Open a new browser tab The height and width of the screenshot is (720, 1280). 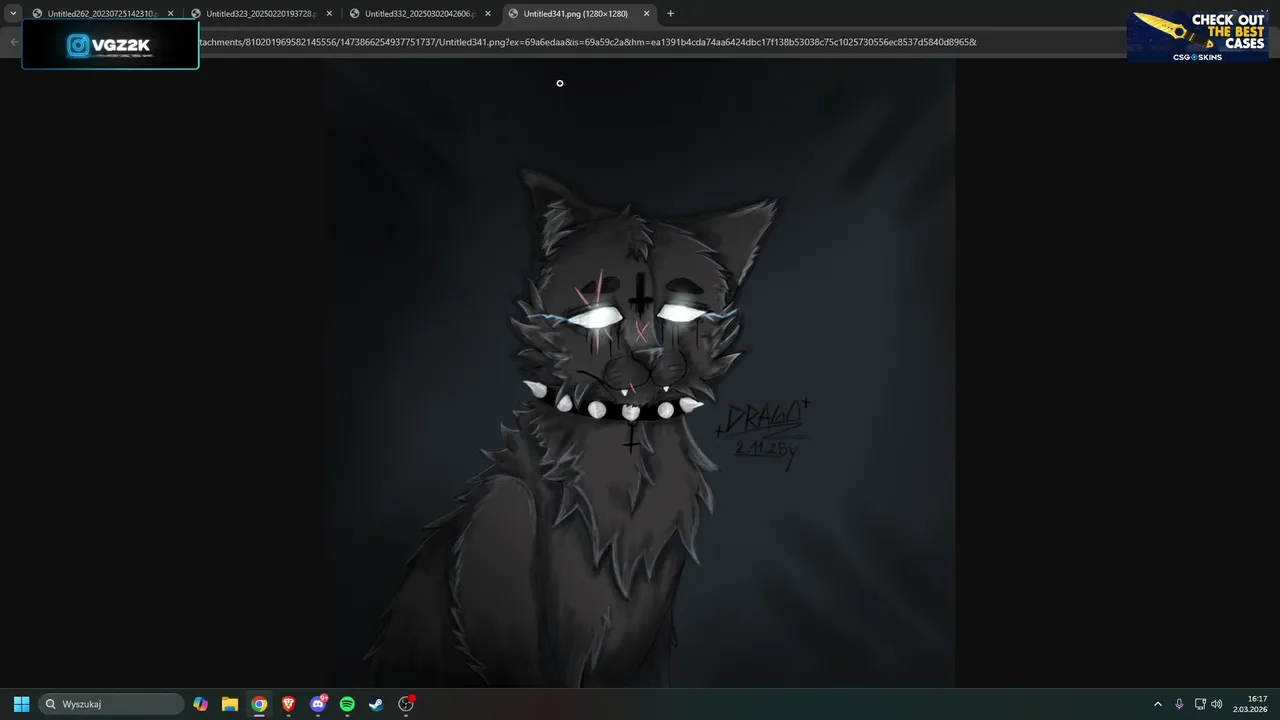pyautogui.click(x=670, y=14)
